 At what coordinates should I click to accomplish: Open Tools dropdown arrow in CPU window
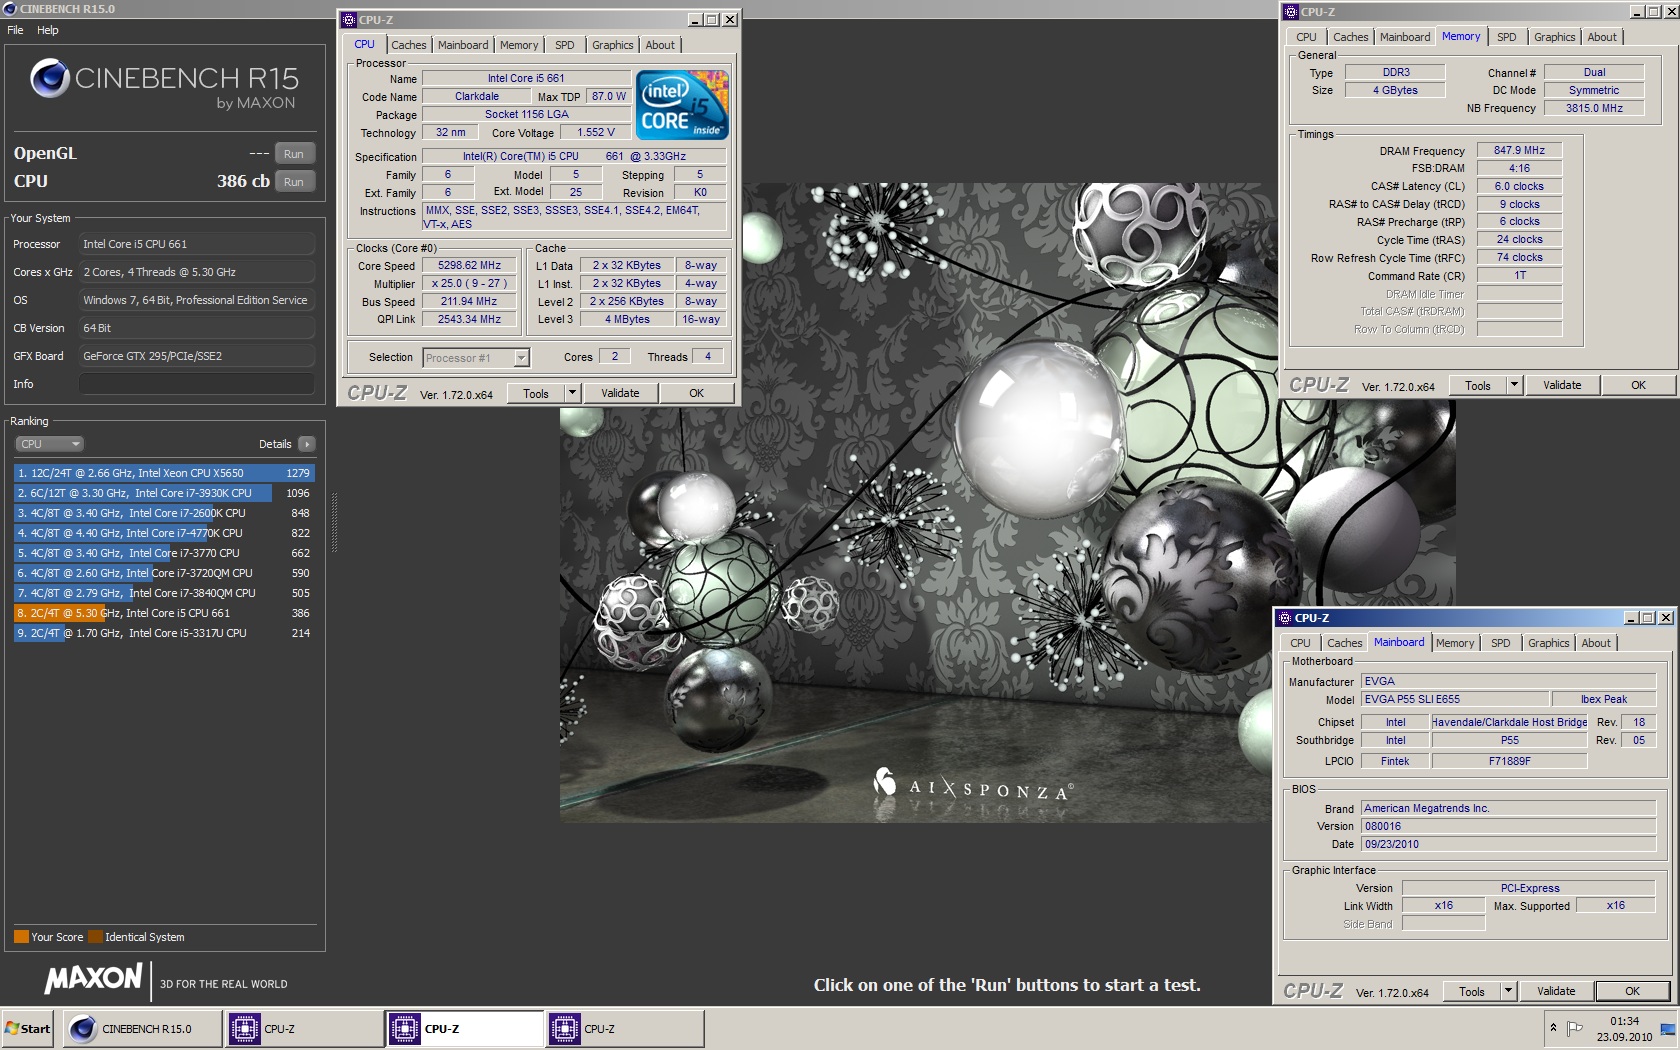[x=572, y=393]
